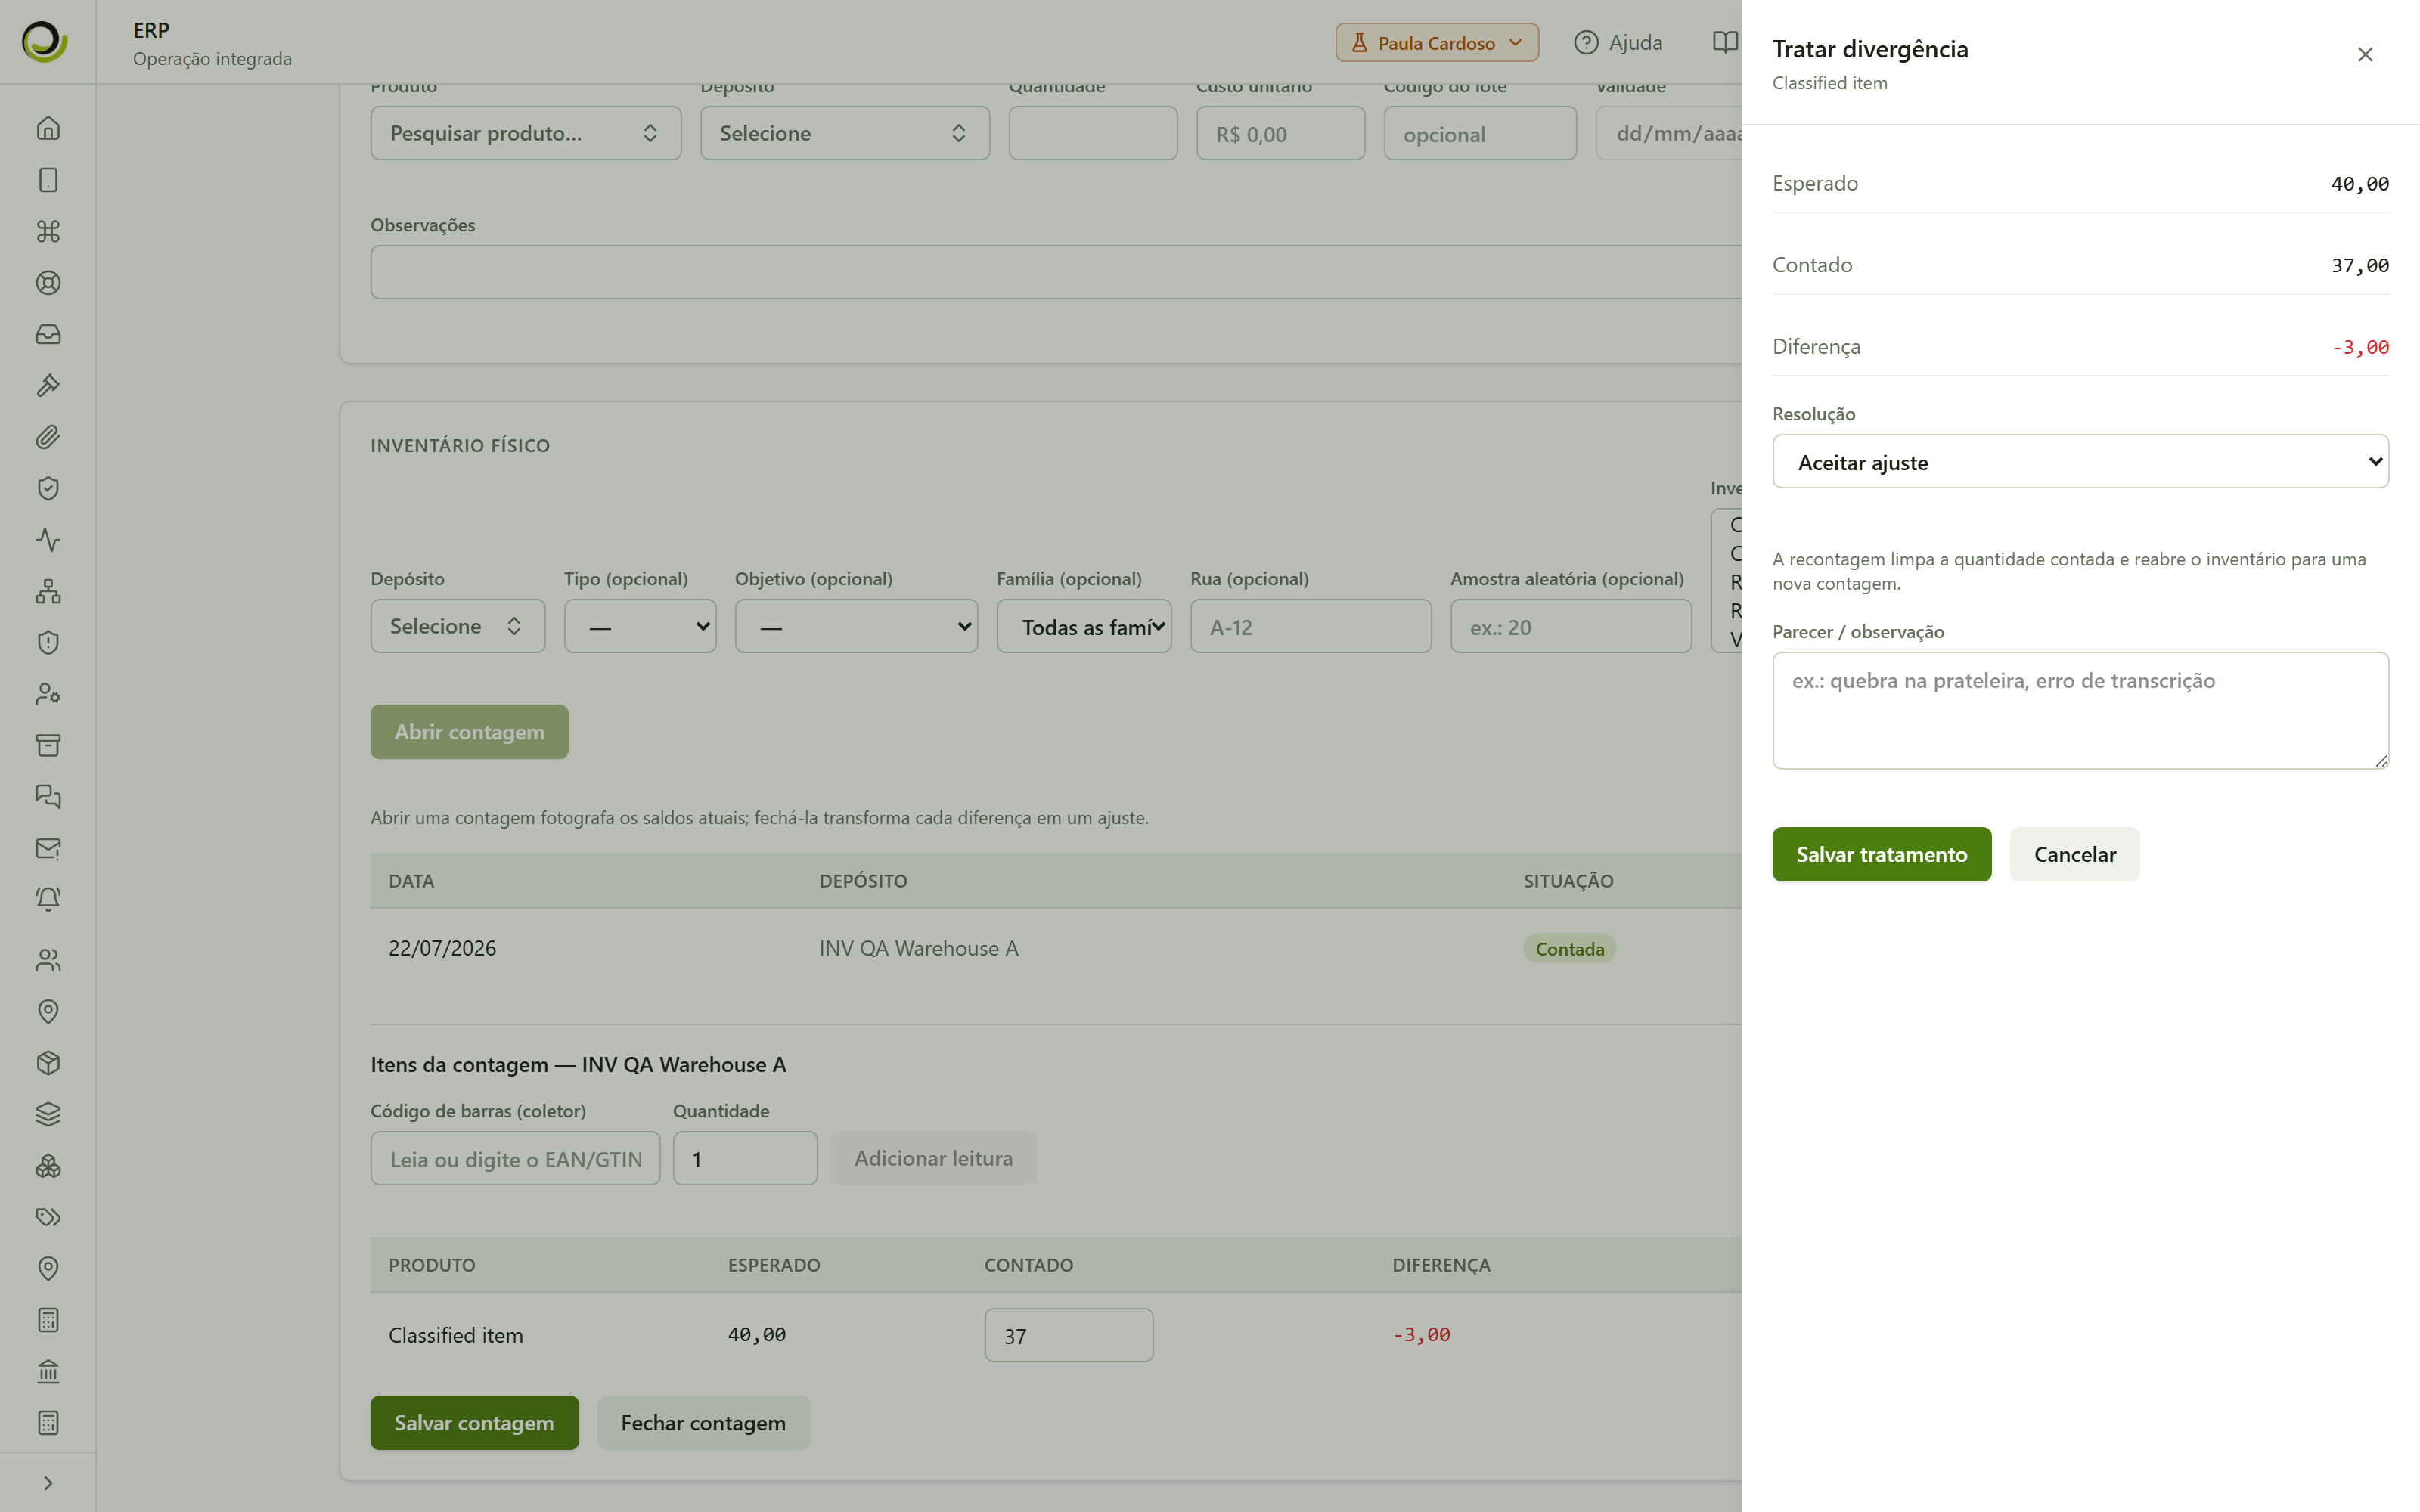The height and width of the screenshot is (1512, 2420).
Task: Open the price tags icon in the sidebar
Action: coord(48,1217)
